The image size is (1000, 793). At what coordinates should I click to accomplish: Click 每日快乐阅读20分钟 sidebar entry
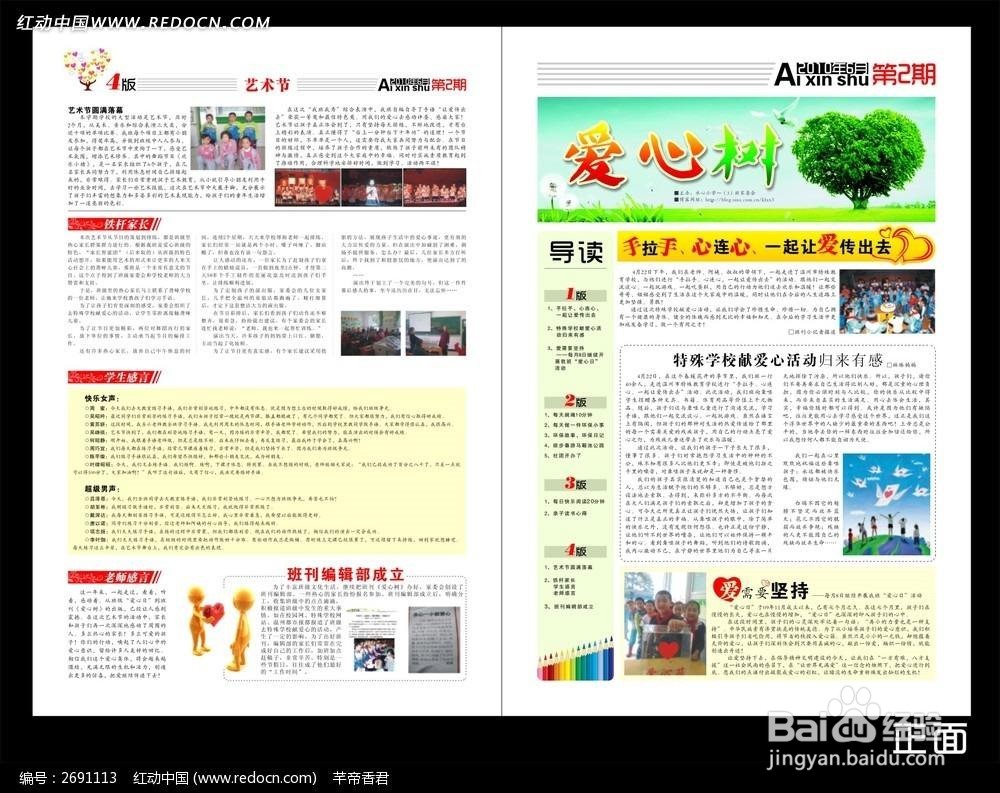tap(575, 501)
